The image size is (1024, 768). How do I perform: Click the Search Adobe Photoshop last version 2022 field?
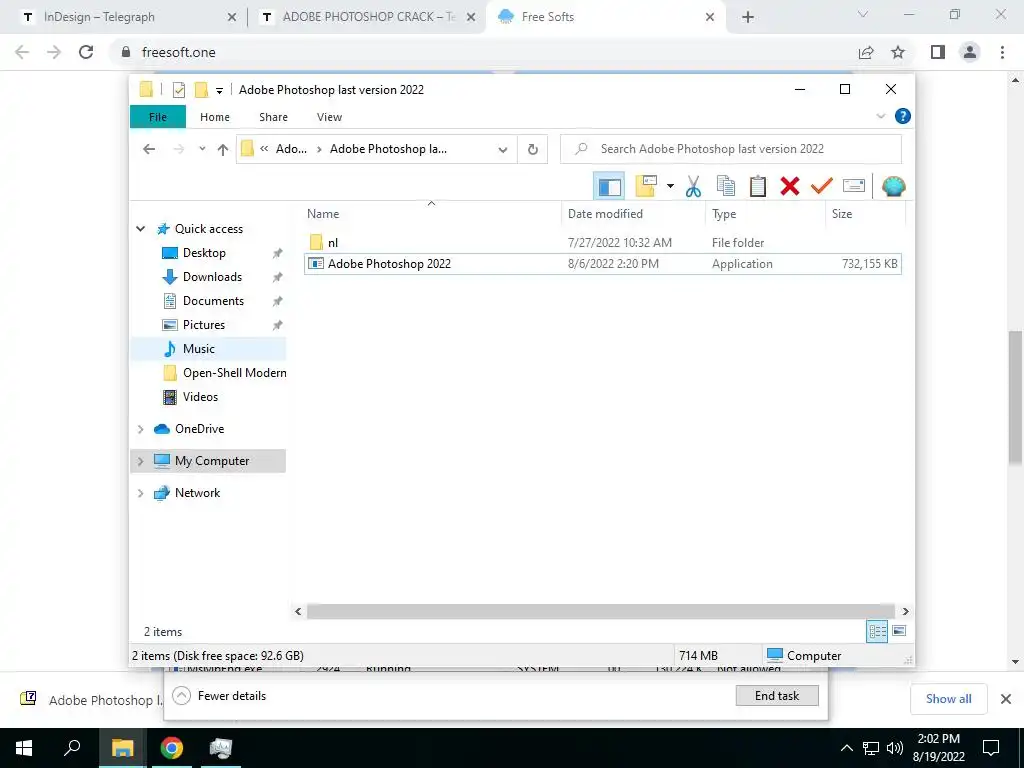coord(731,149)
